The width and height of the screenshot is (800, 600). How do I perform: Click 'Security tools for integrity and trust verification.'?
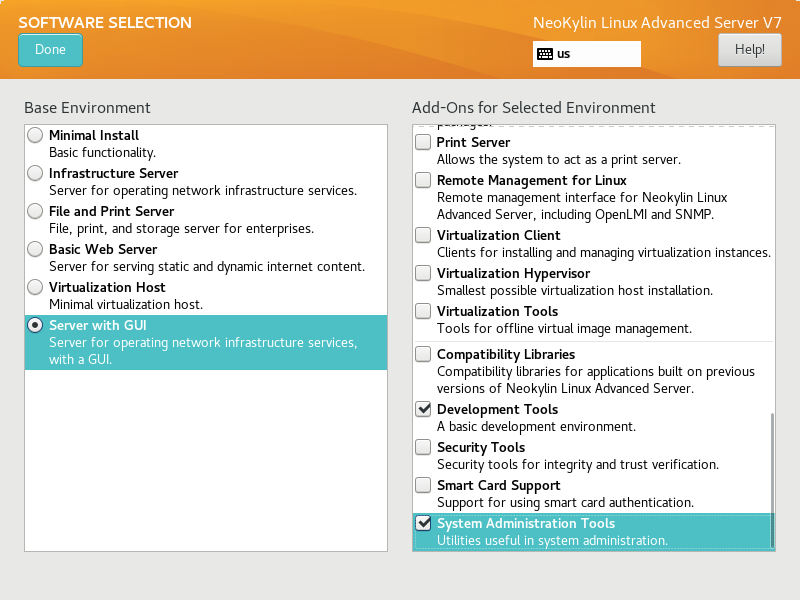coord(578,465)
